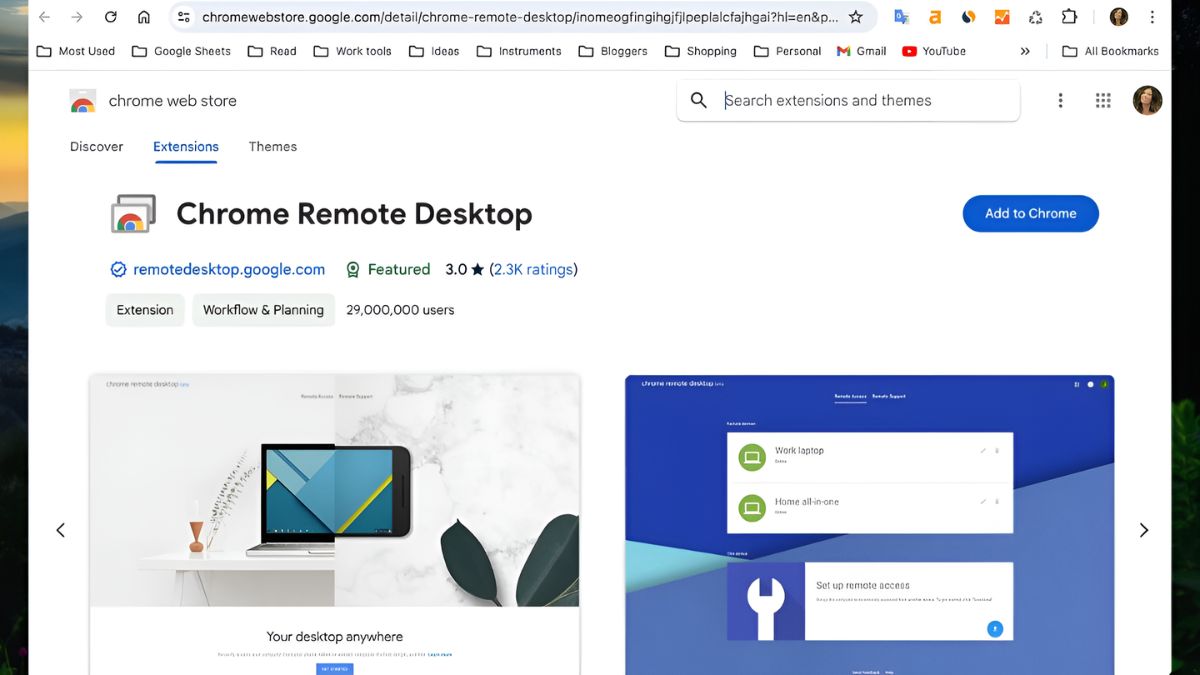This screenshot has height=675, width=1200.
Task: Show next screenshot with right arrow
Action: (1144, 530)
